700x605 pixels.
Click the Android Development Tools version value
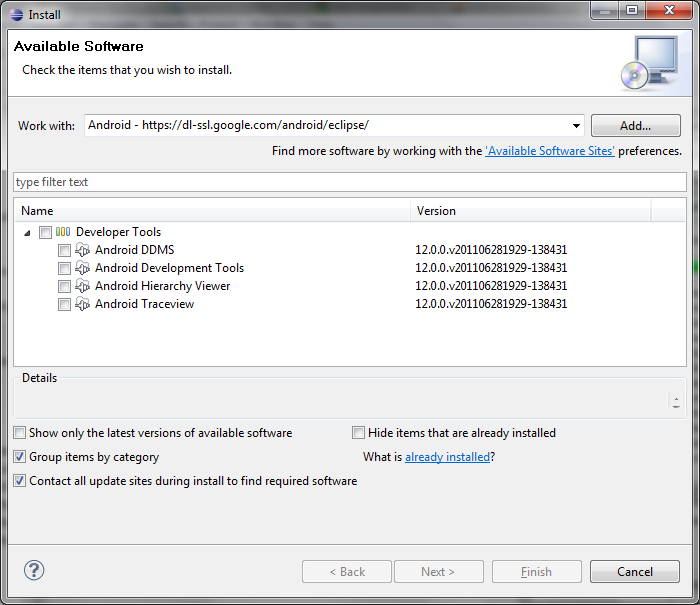point(491,268)
